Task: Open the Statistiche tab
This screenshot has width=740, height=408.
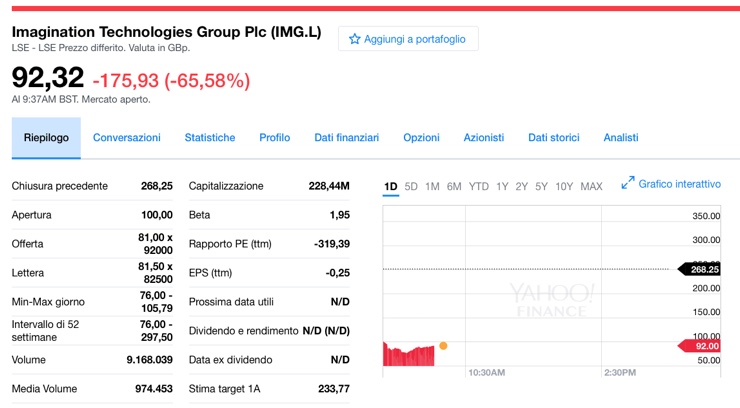Action: pyautogui.click(x=210, y=138)
